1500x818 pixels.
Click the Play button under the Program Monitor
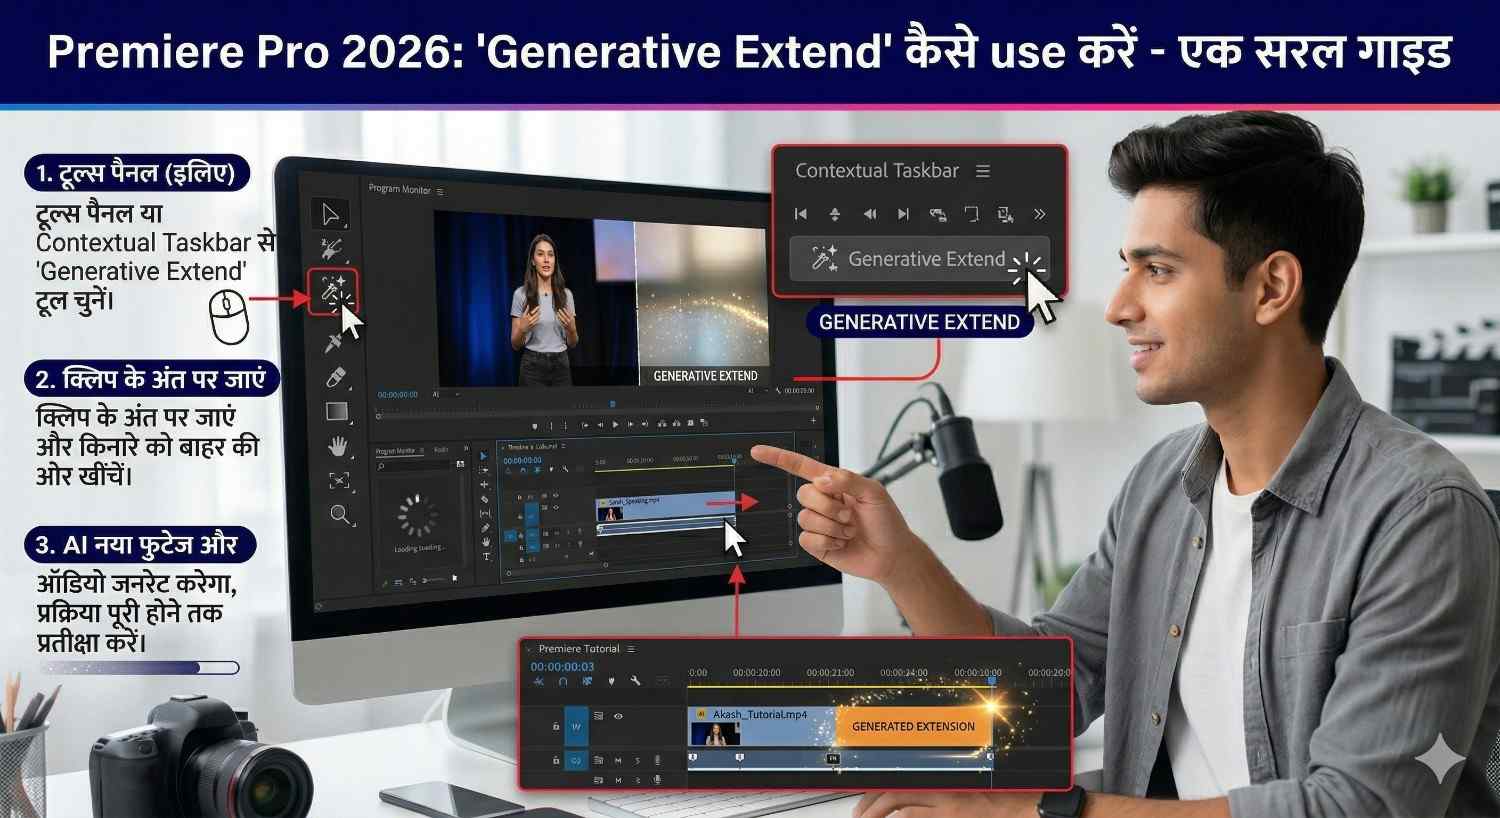615,425
